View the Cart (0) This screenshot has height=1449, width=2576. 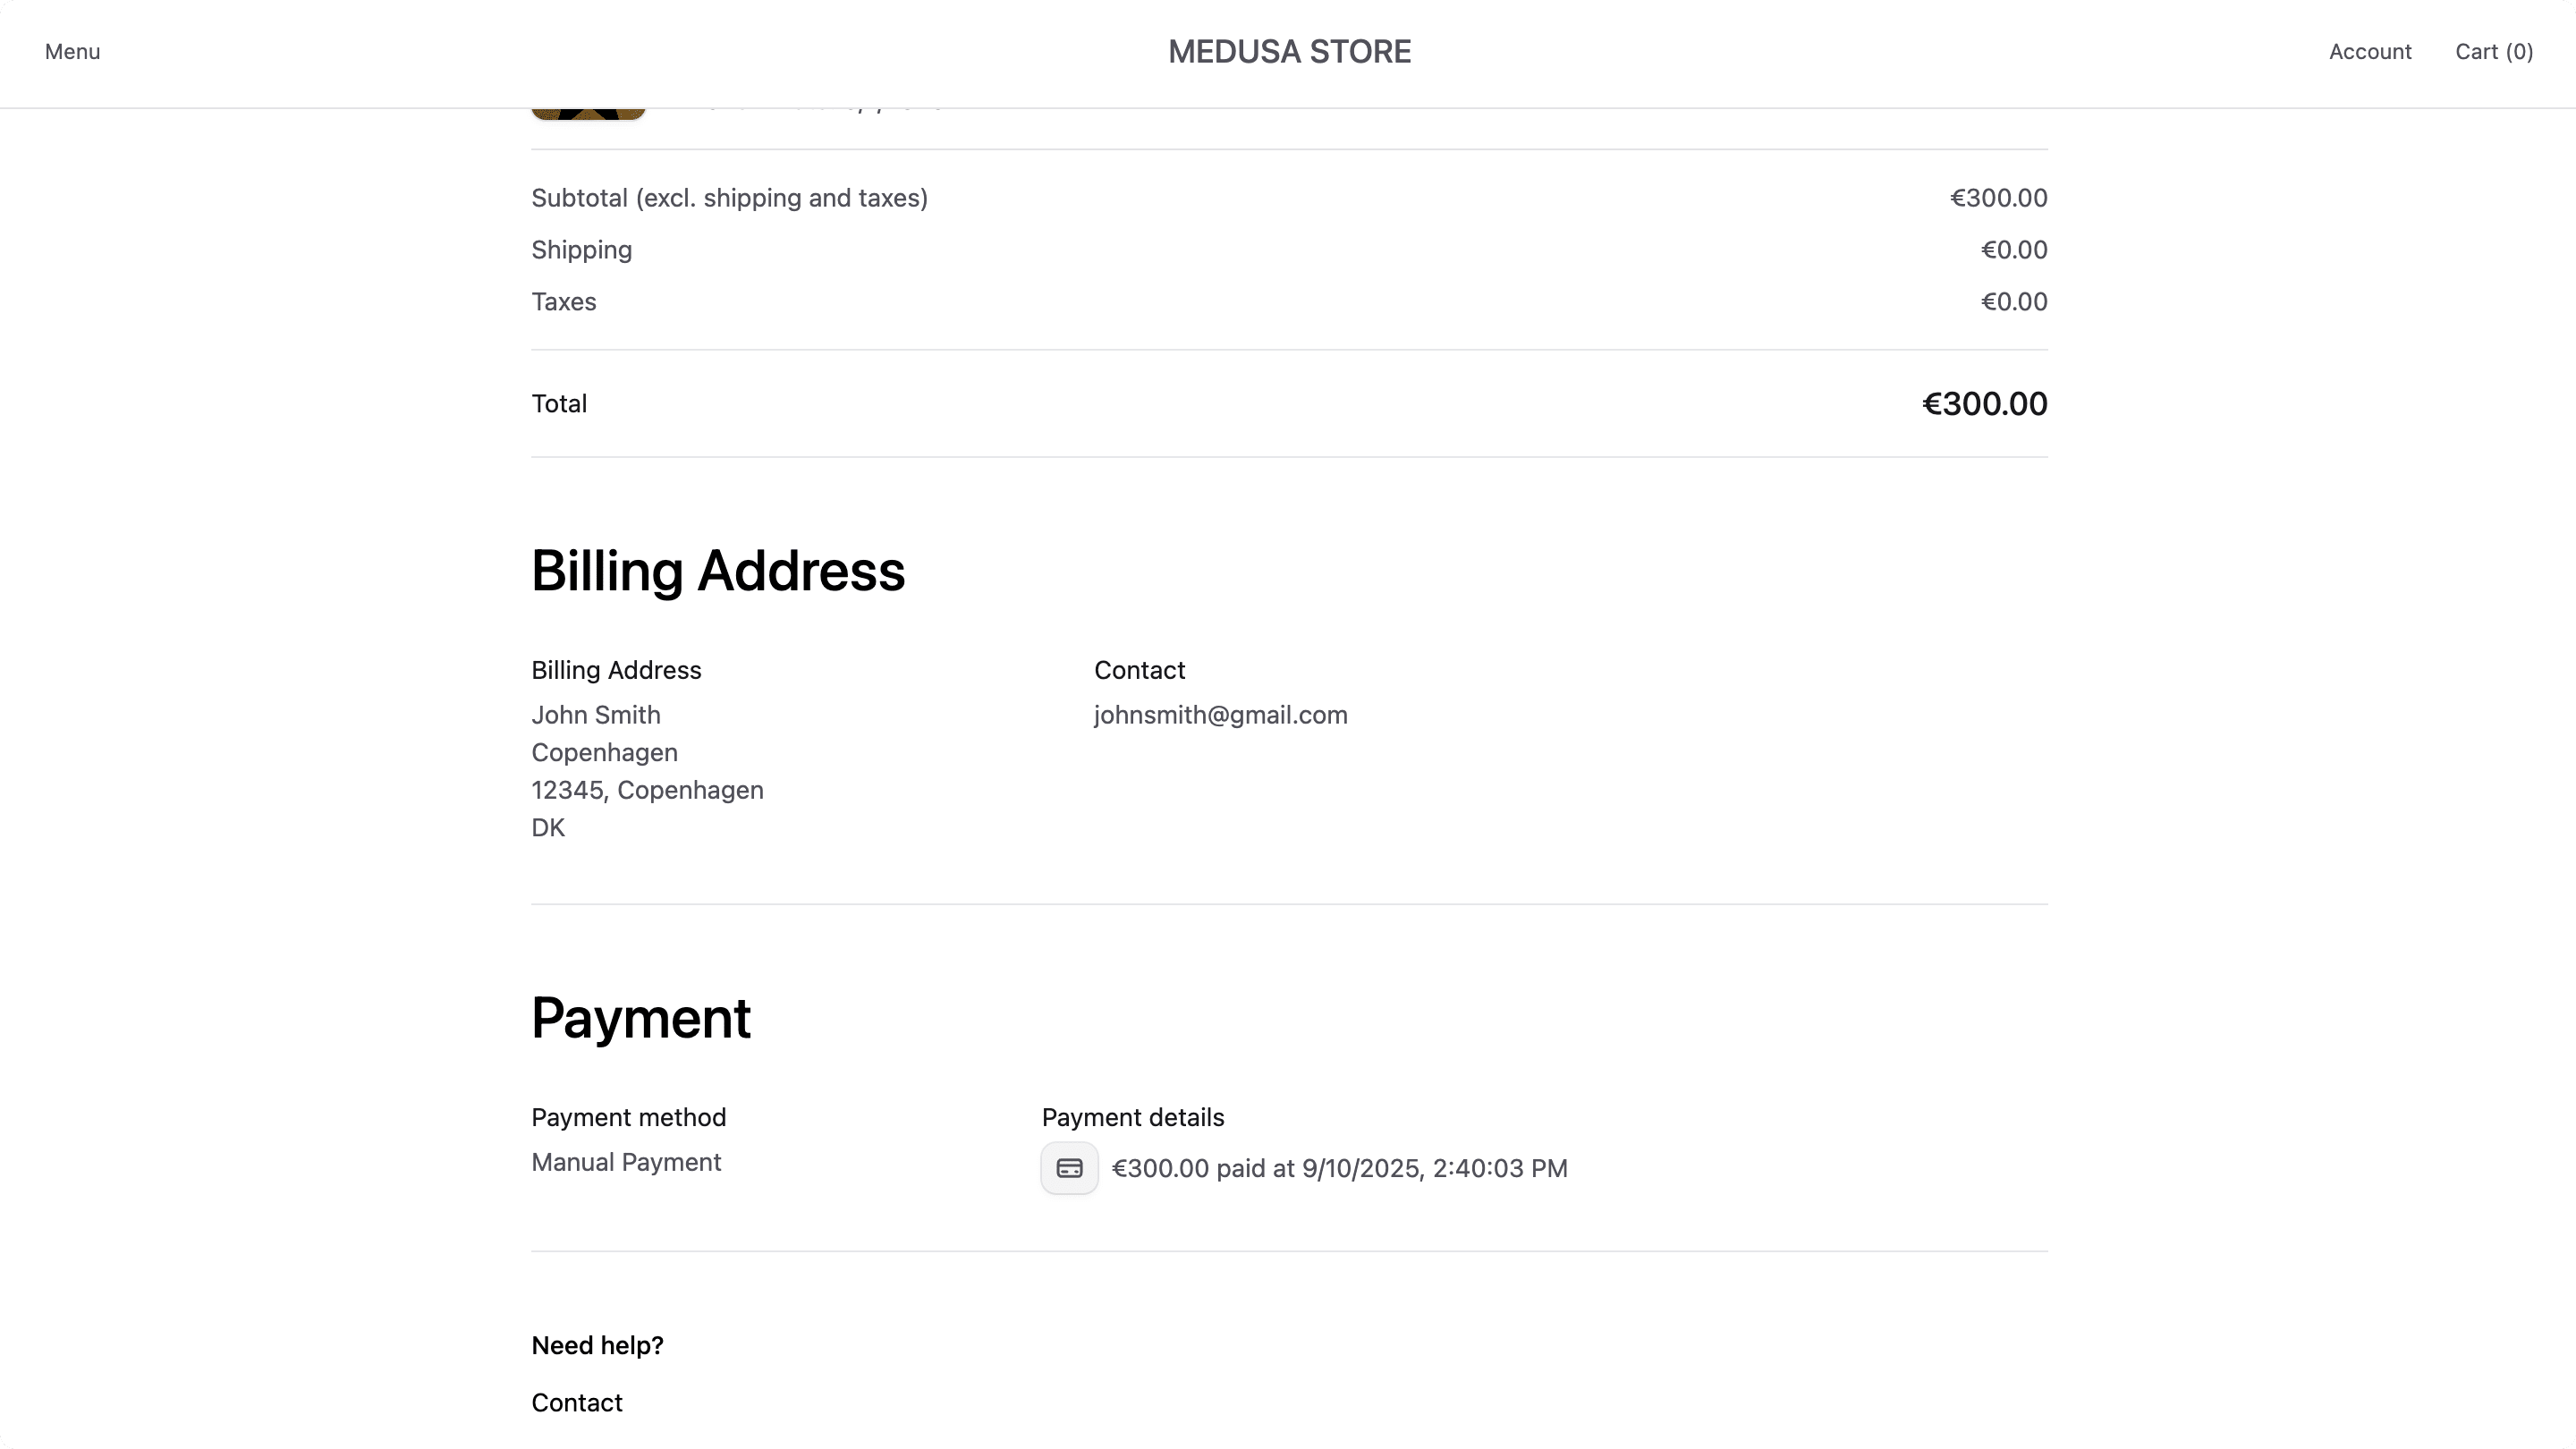tap(2494, 51)
